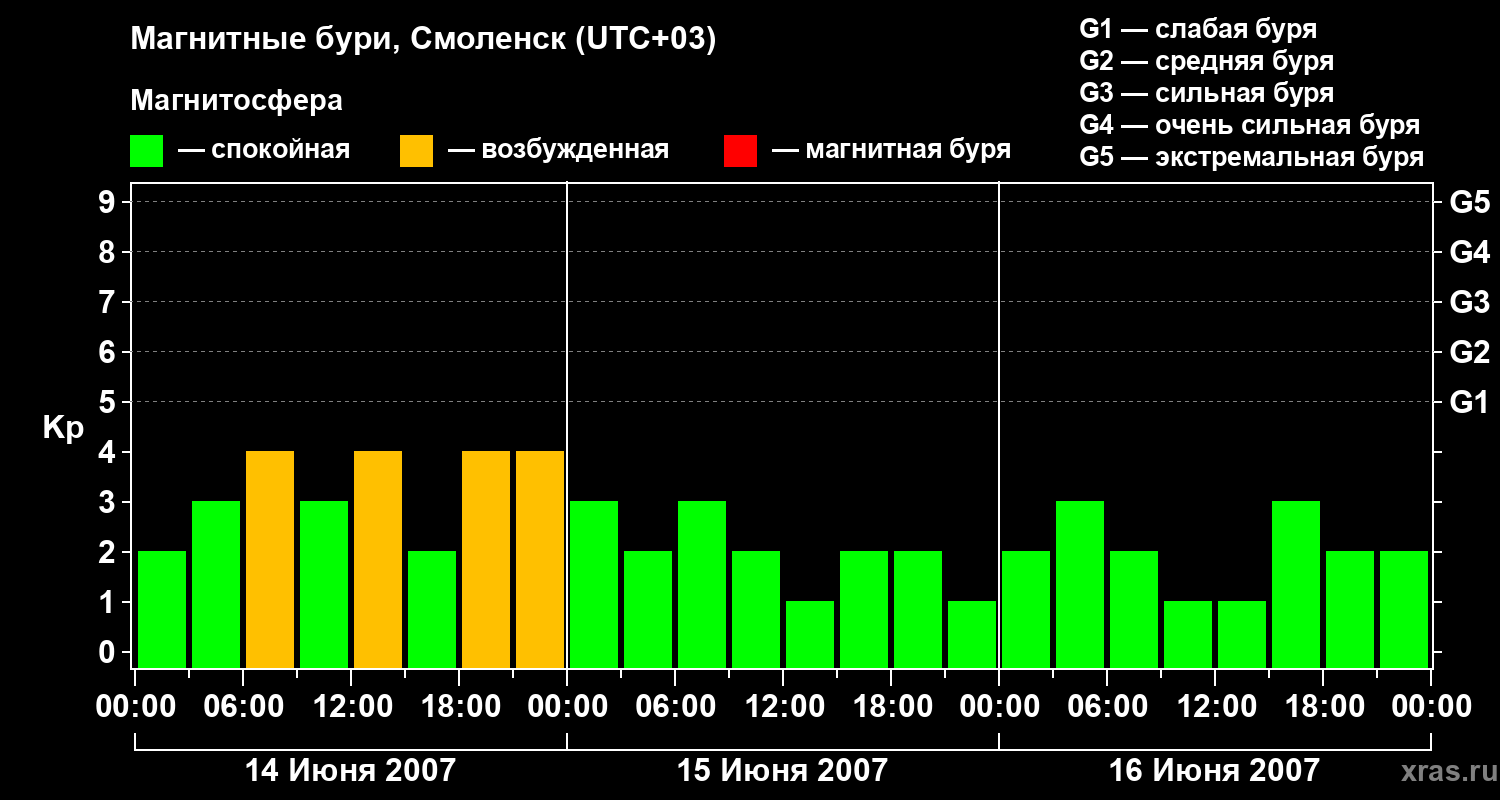Click the '— магнитная буря' legend label
Image resolution: width=1500 pixels, height=800 pixels.
(892, 150)
